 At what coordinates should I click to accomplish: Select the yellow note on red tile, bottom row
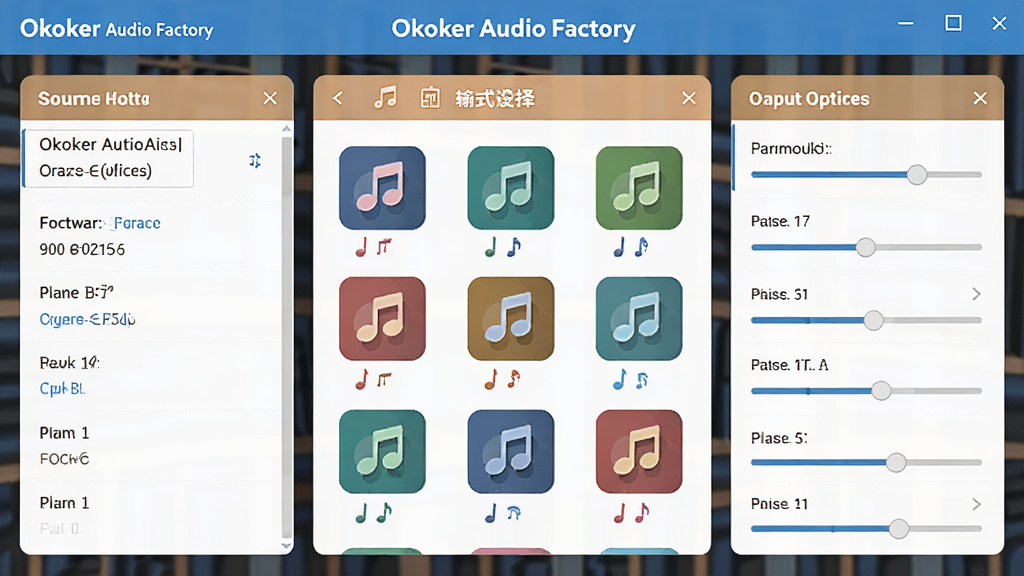tap(639, 451)
